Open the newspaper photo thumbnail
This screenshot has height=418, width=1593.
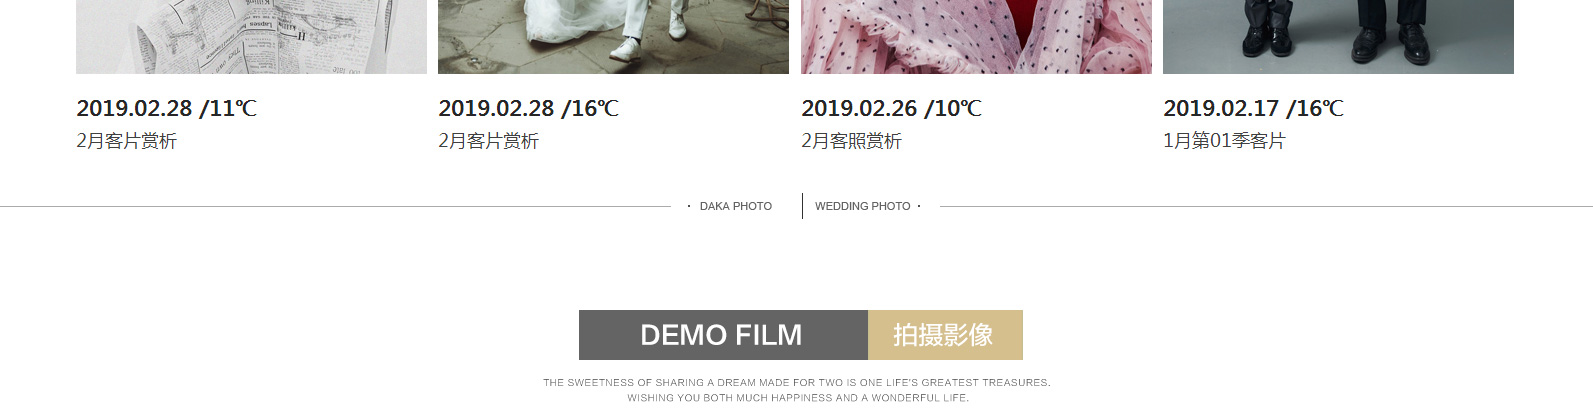pyautogui.click(x=251, y=36)
